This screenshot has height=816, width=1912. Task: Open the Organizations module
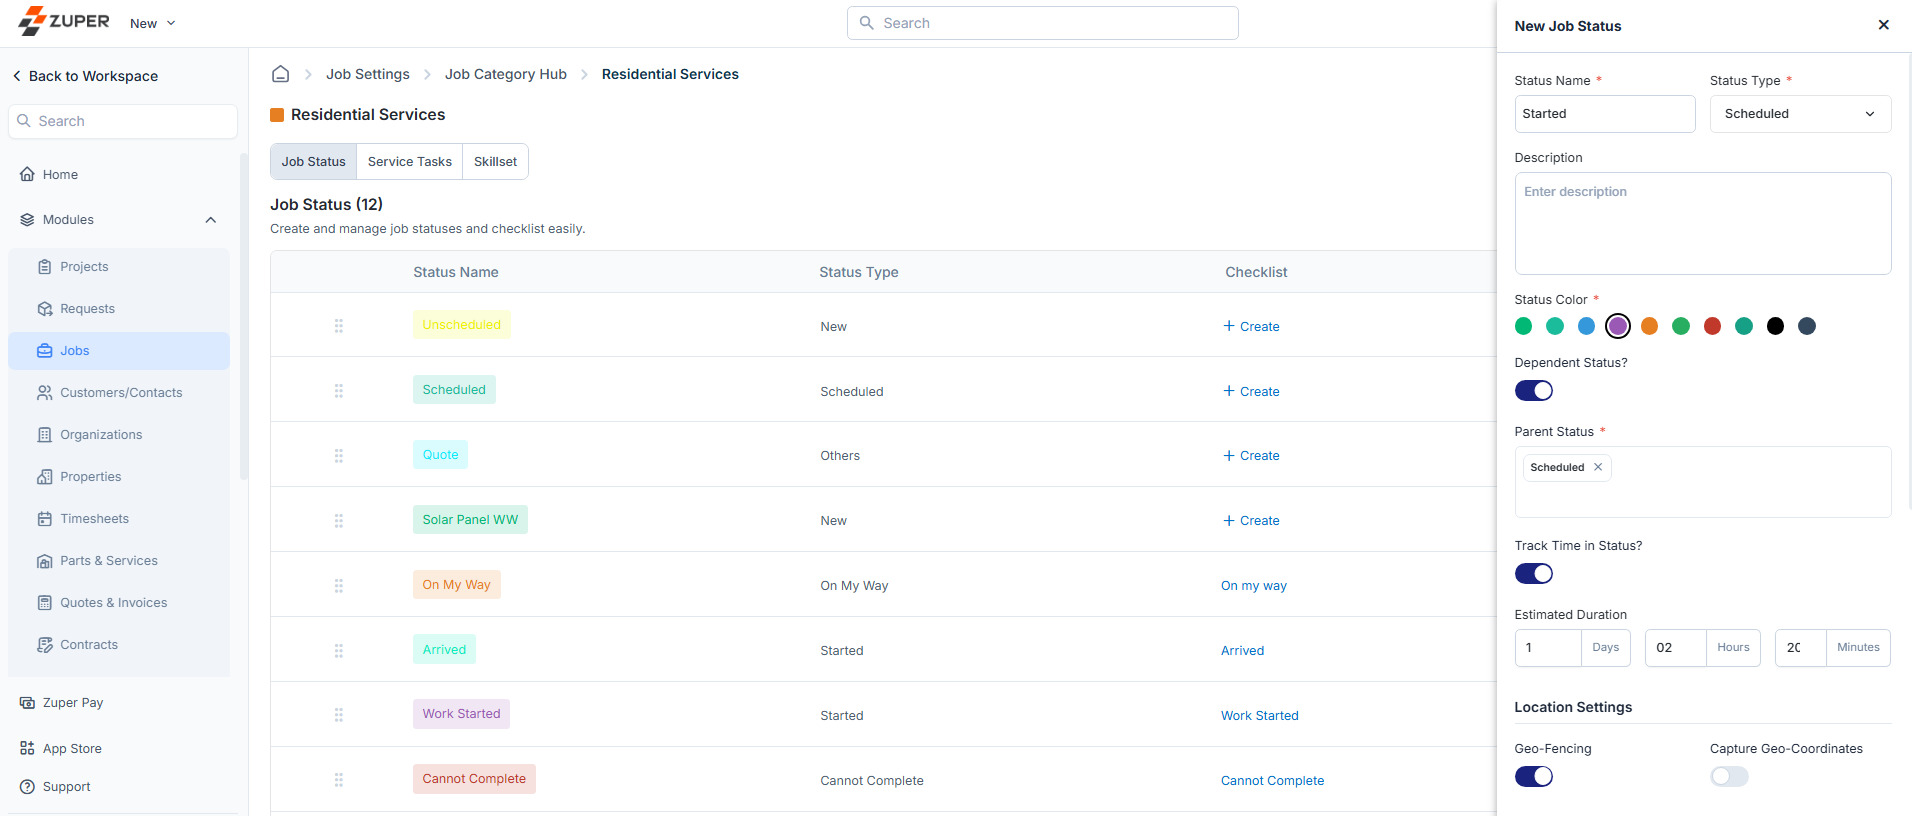(x=119, y=435)
